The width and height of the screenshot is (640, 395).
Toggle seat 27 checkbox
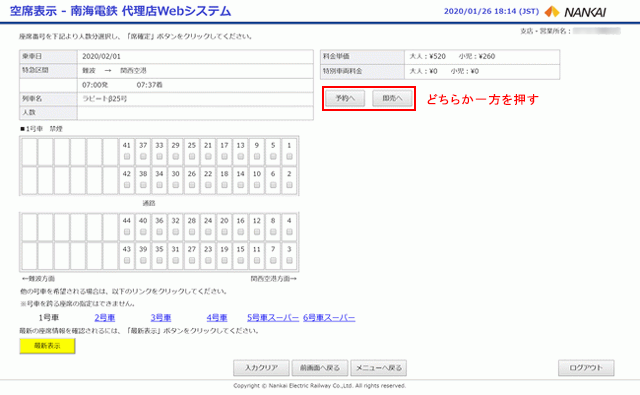pos(192,260)
